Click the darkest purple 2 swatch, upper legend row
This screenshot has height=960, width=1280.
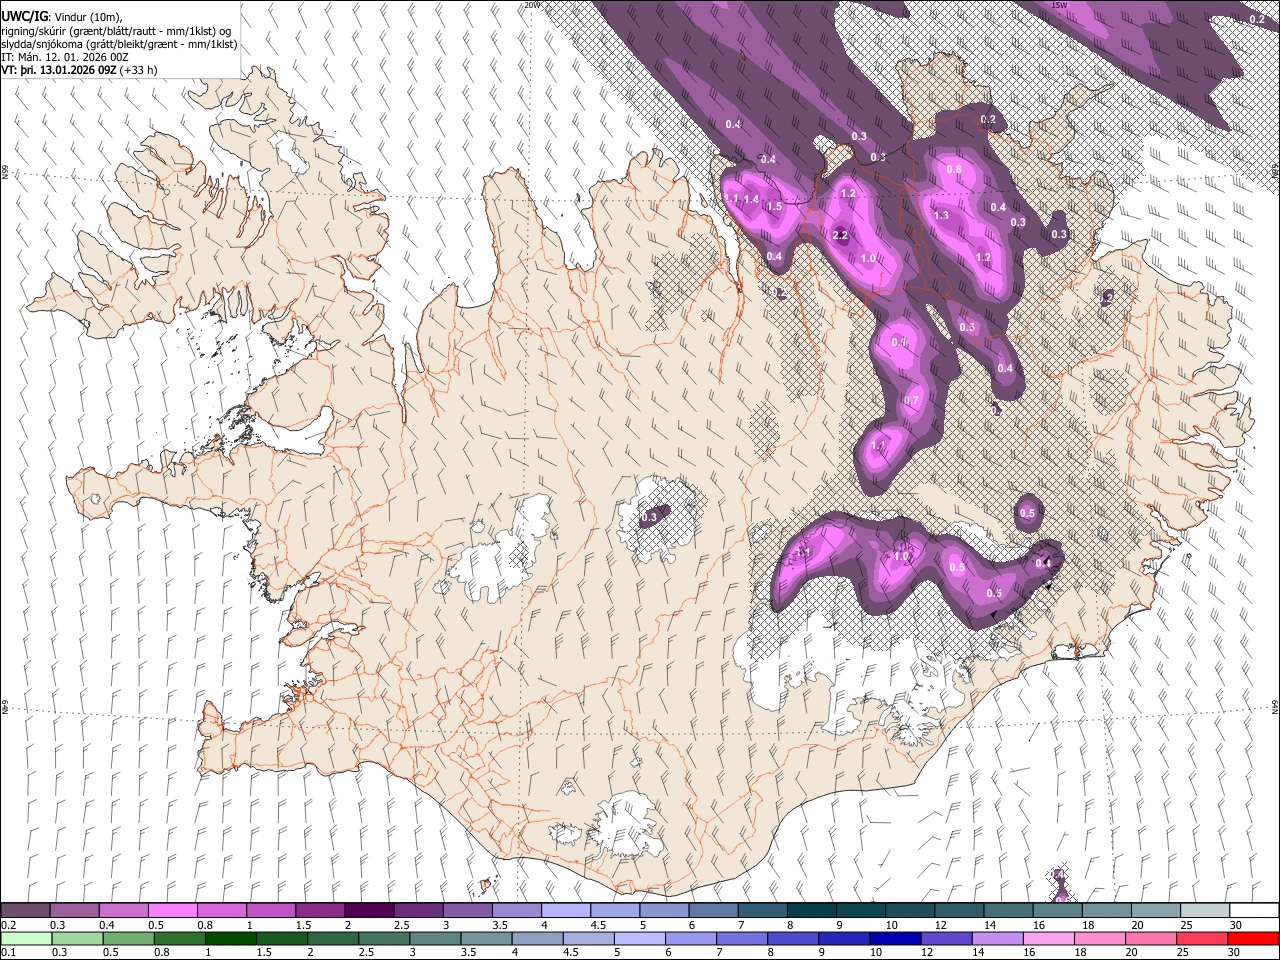(369, 911)
